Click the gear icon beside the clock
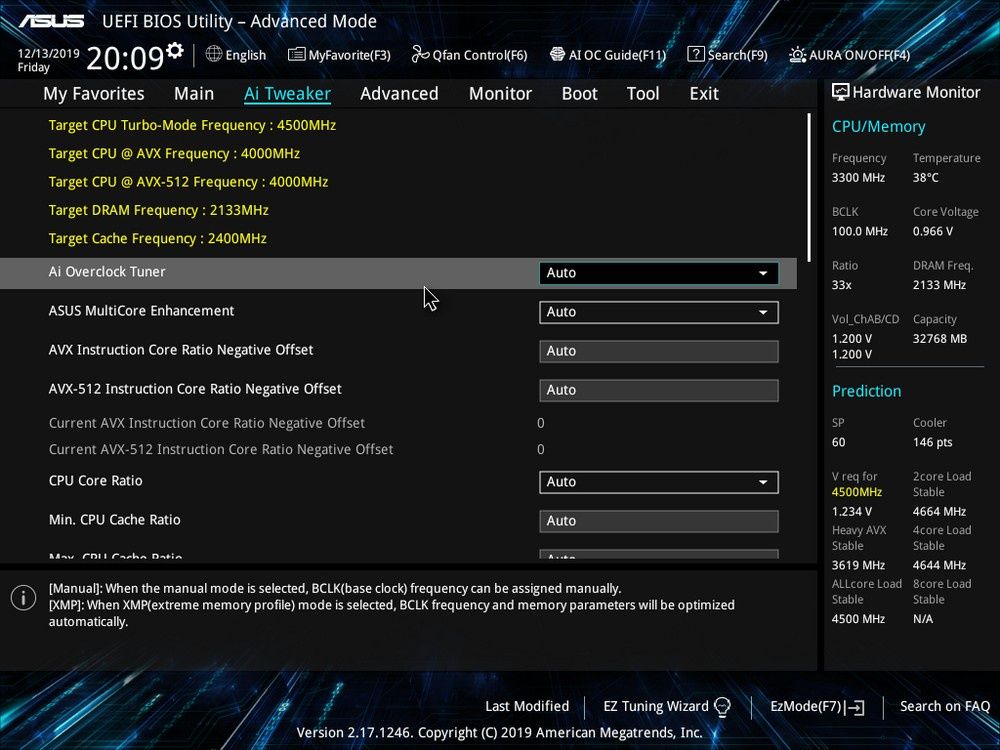Viewport: 1000px width, 750px height. pyautogui.click(x=175, y=50)
